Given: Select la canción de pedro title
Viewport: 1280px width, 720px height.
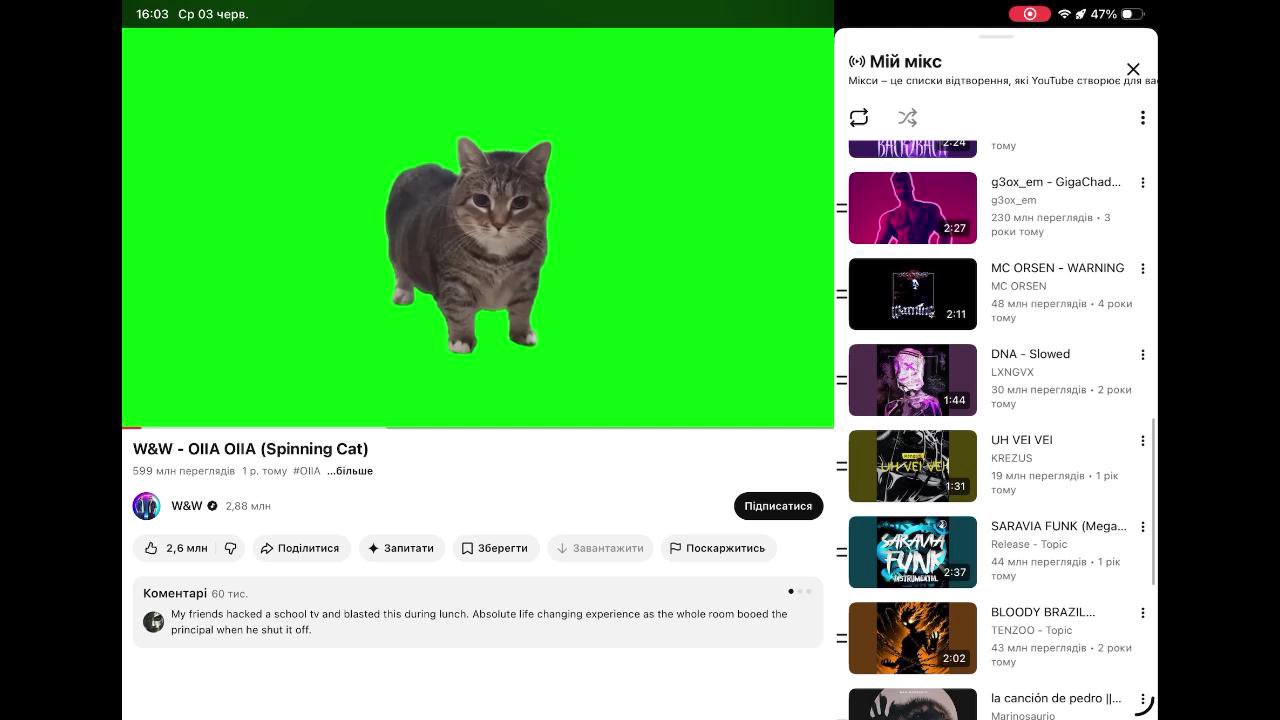Looking at the screenshot, I should 1056,698.
